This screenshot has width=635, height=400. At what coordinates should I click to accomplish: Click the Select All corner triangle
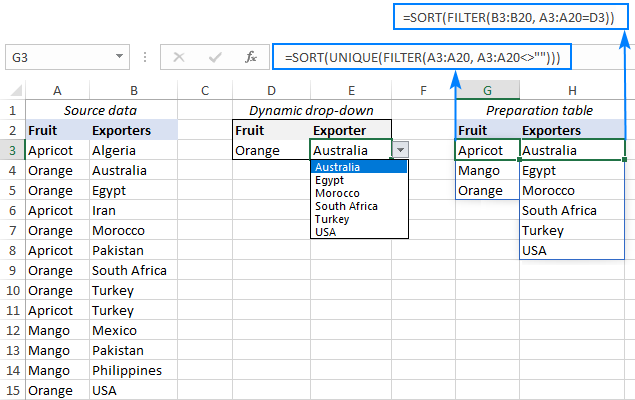[12, 91]
